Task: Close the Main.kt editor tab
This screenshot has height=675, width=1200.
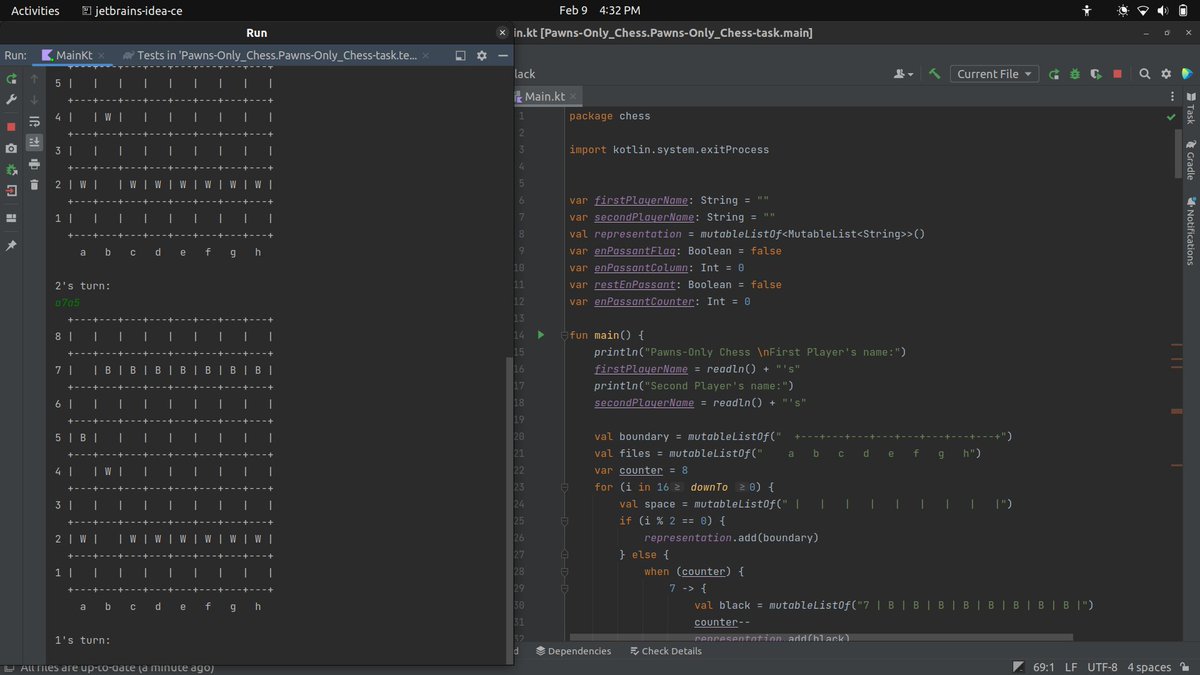Action: tap(574, 97)
